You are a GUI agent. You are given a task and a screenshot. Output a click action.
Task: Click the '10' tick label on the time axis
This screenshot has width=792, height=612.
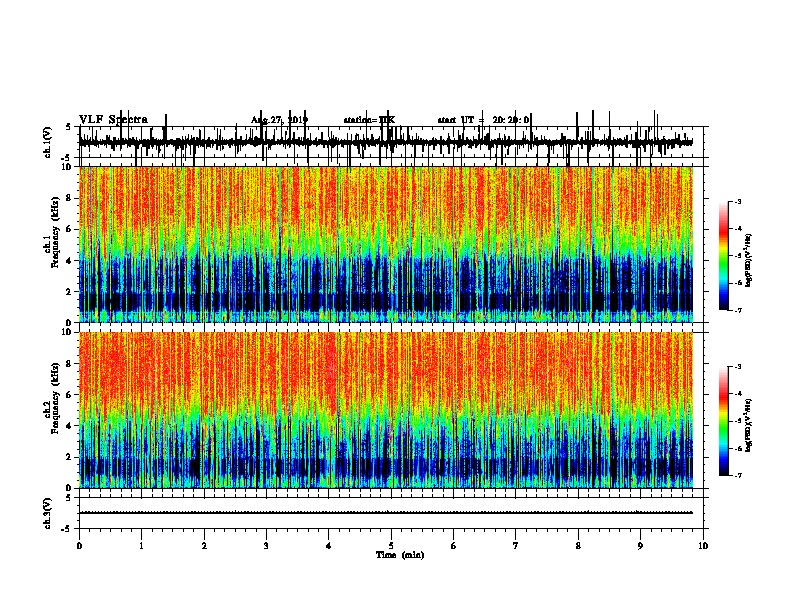pos(703,545)
